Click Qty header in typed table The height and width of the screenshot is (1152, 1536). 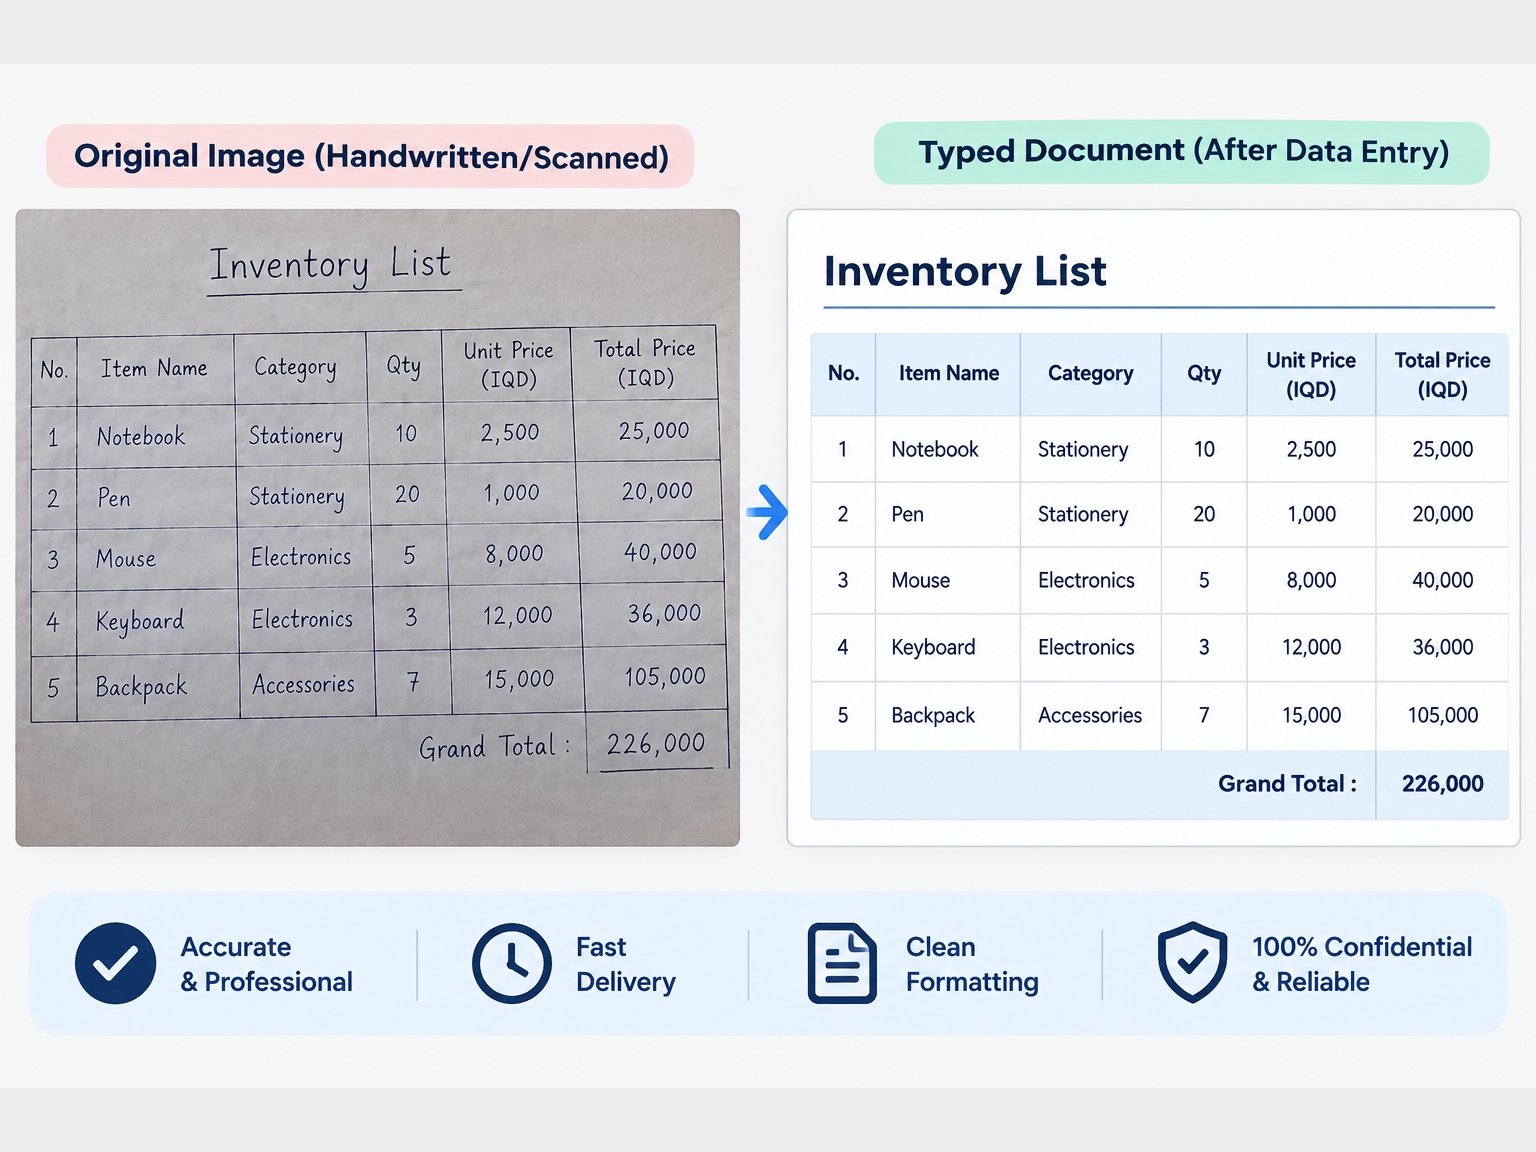pos(1204,373)
